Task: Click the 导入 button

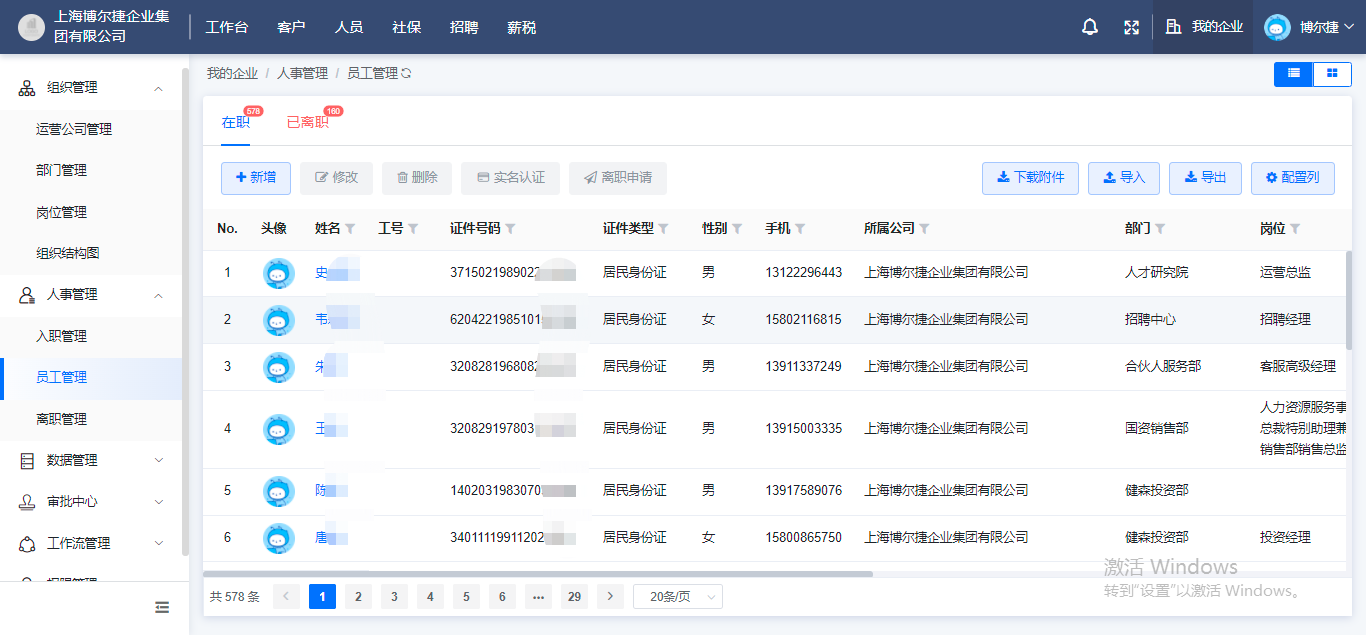Action: click(1124, 178)
